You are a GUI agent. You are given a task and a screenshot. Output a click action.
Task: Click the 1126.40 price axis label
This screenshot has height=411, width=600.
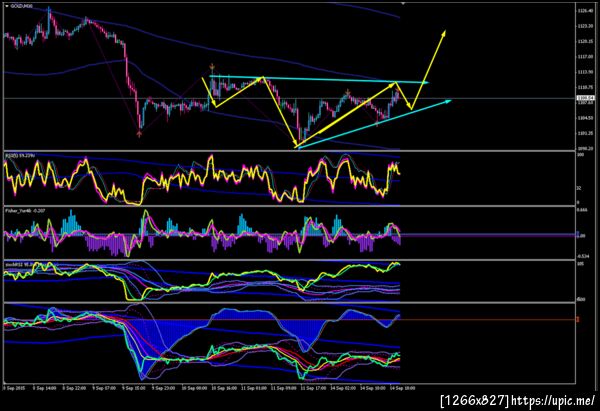coord(585,11)
